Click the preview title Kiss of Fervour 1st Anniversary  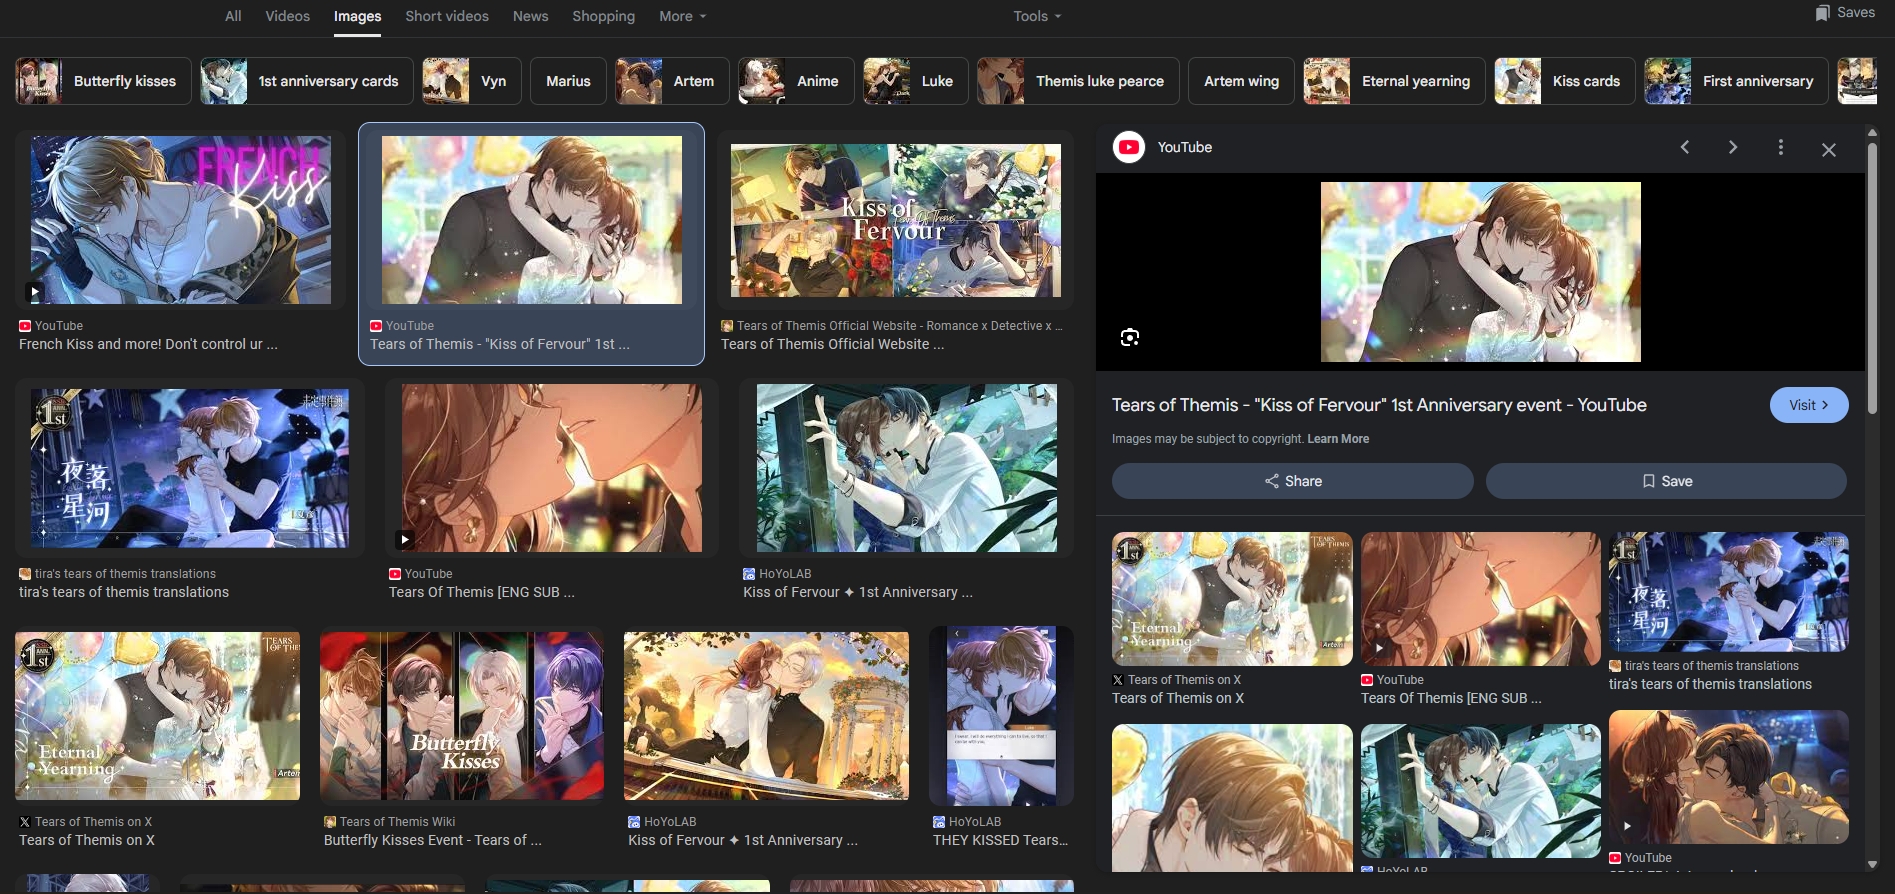point(1379,405)
